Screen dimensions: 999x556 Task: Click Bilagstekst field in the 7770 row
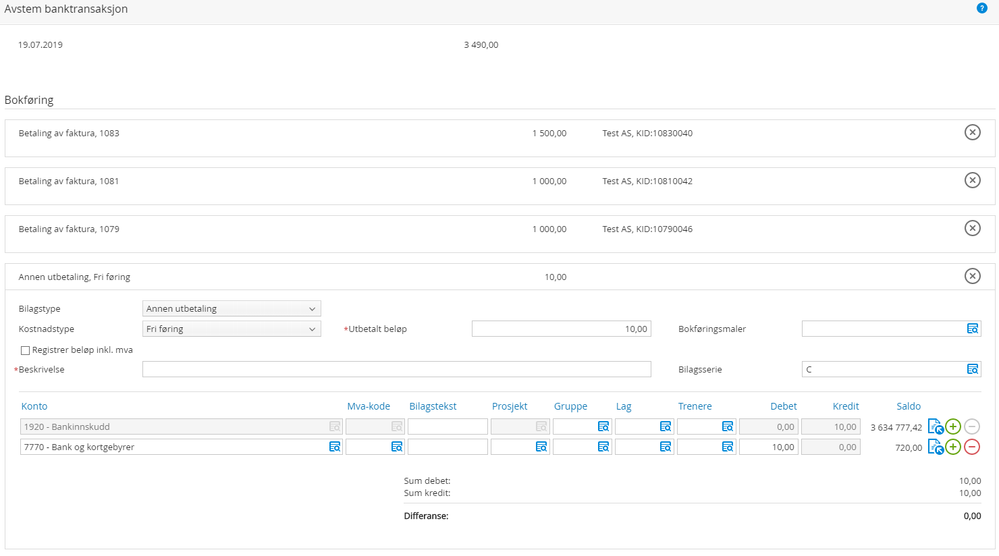coord(447,447)
